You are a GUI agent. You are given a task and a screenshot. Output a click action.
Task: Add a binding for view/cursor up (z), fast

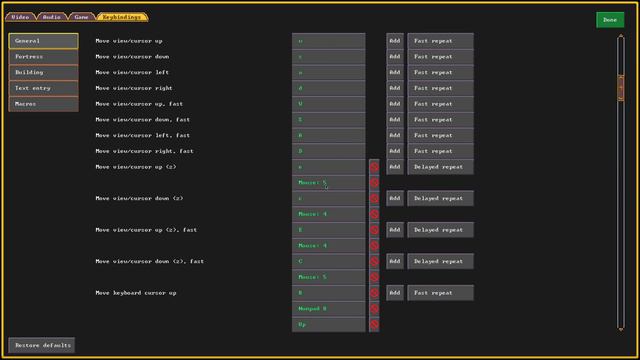(x=395, y=230)
